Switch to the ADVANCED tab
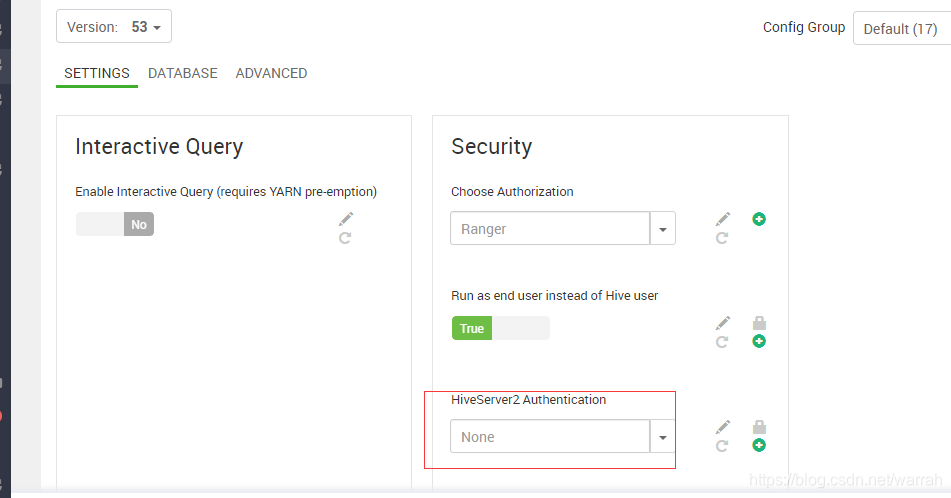The image size is (951, 498). pyautogui.click(x=271, y=73)
